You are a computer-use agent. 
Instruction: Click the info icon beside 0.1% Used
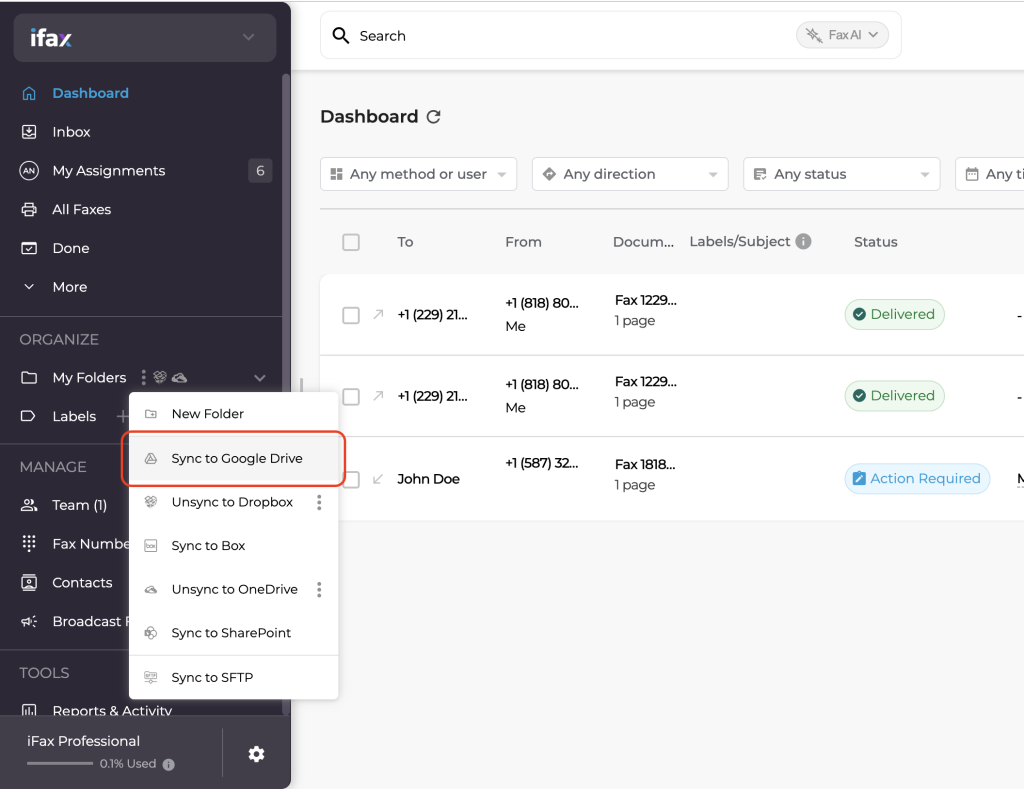(168, 764)
